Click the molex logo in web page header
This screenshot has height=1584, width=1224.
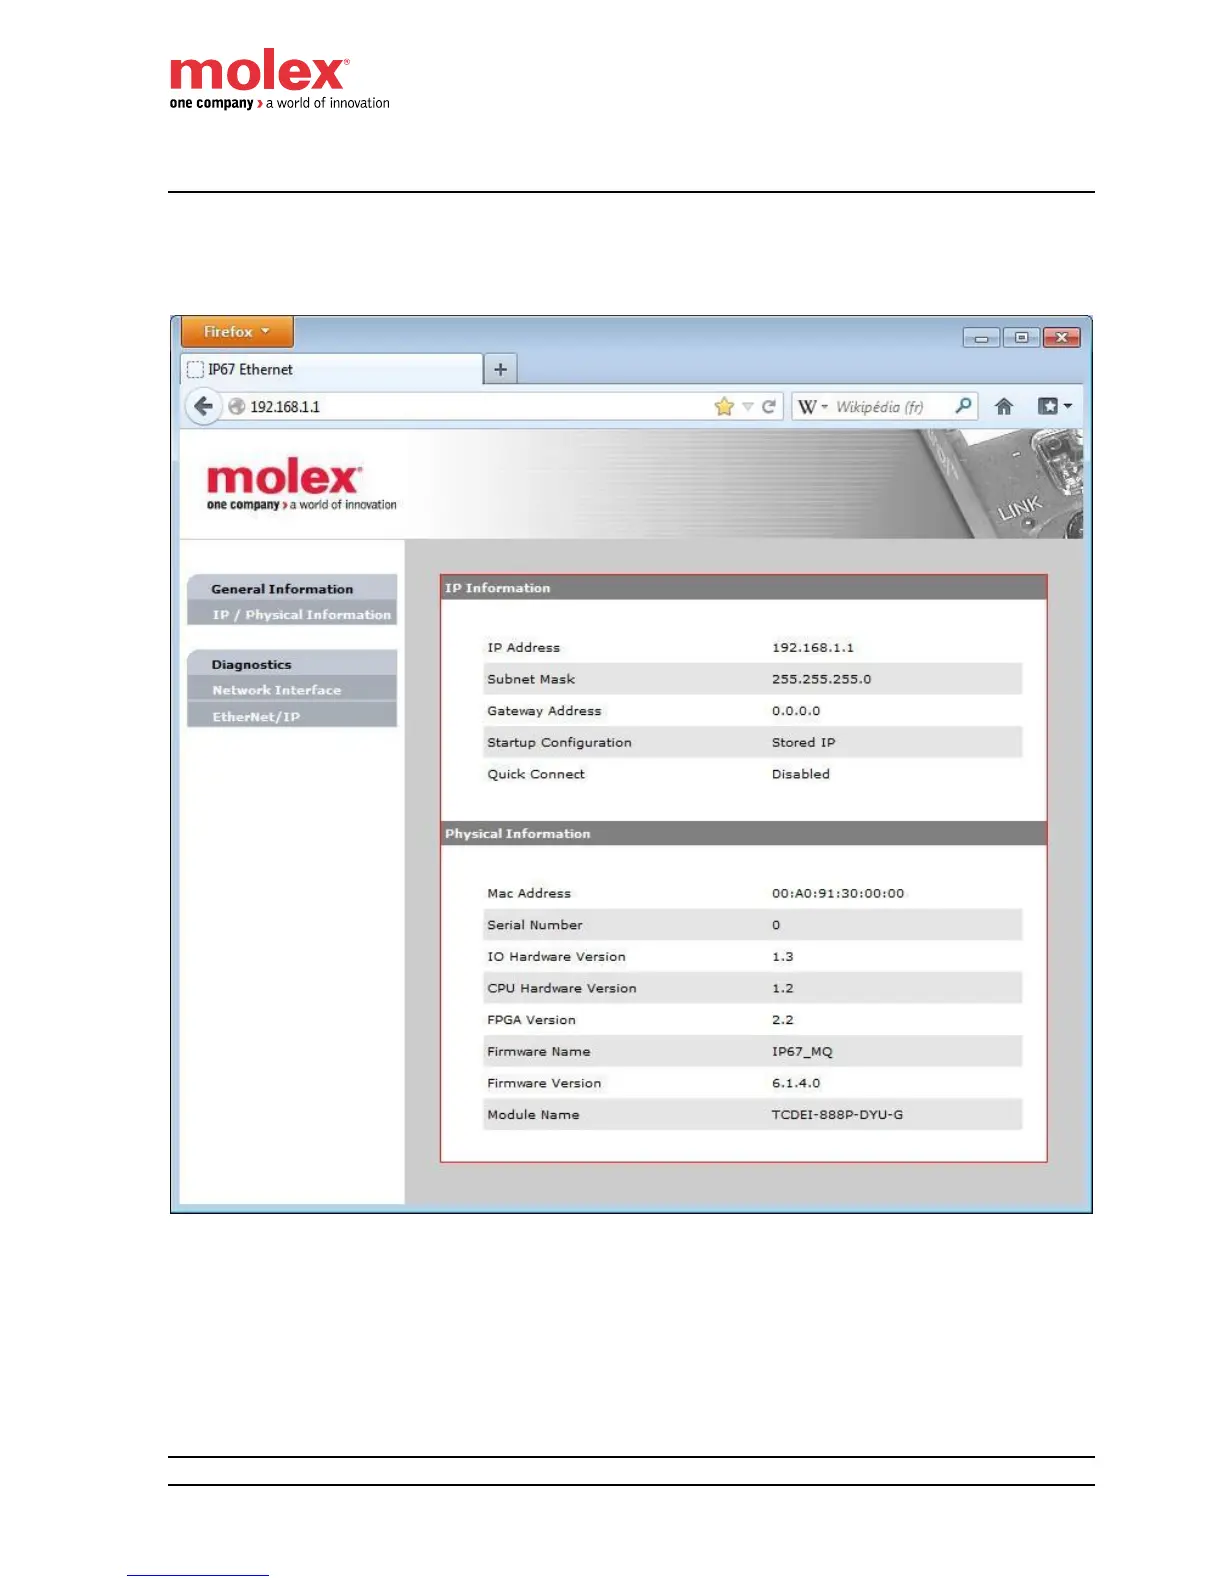point(301,485)
